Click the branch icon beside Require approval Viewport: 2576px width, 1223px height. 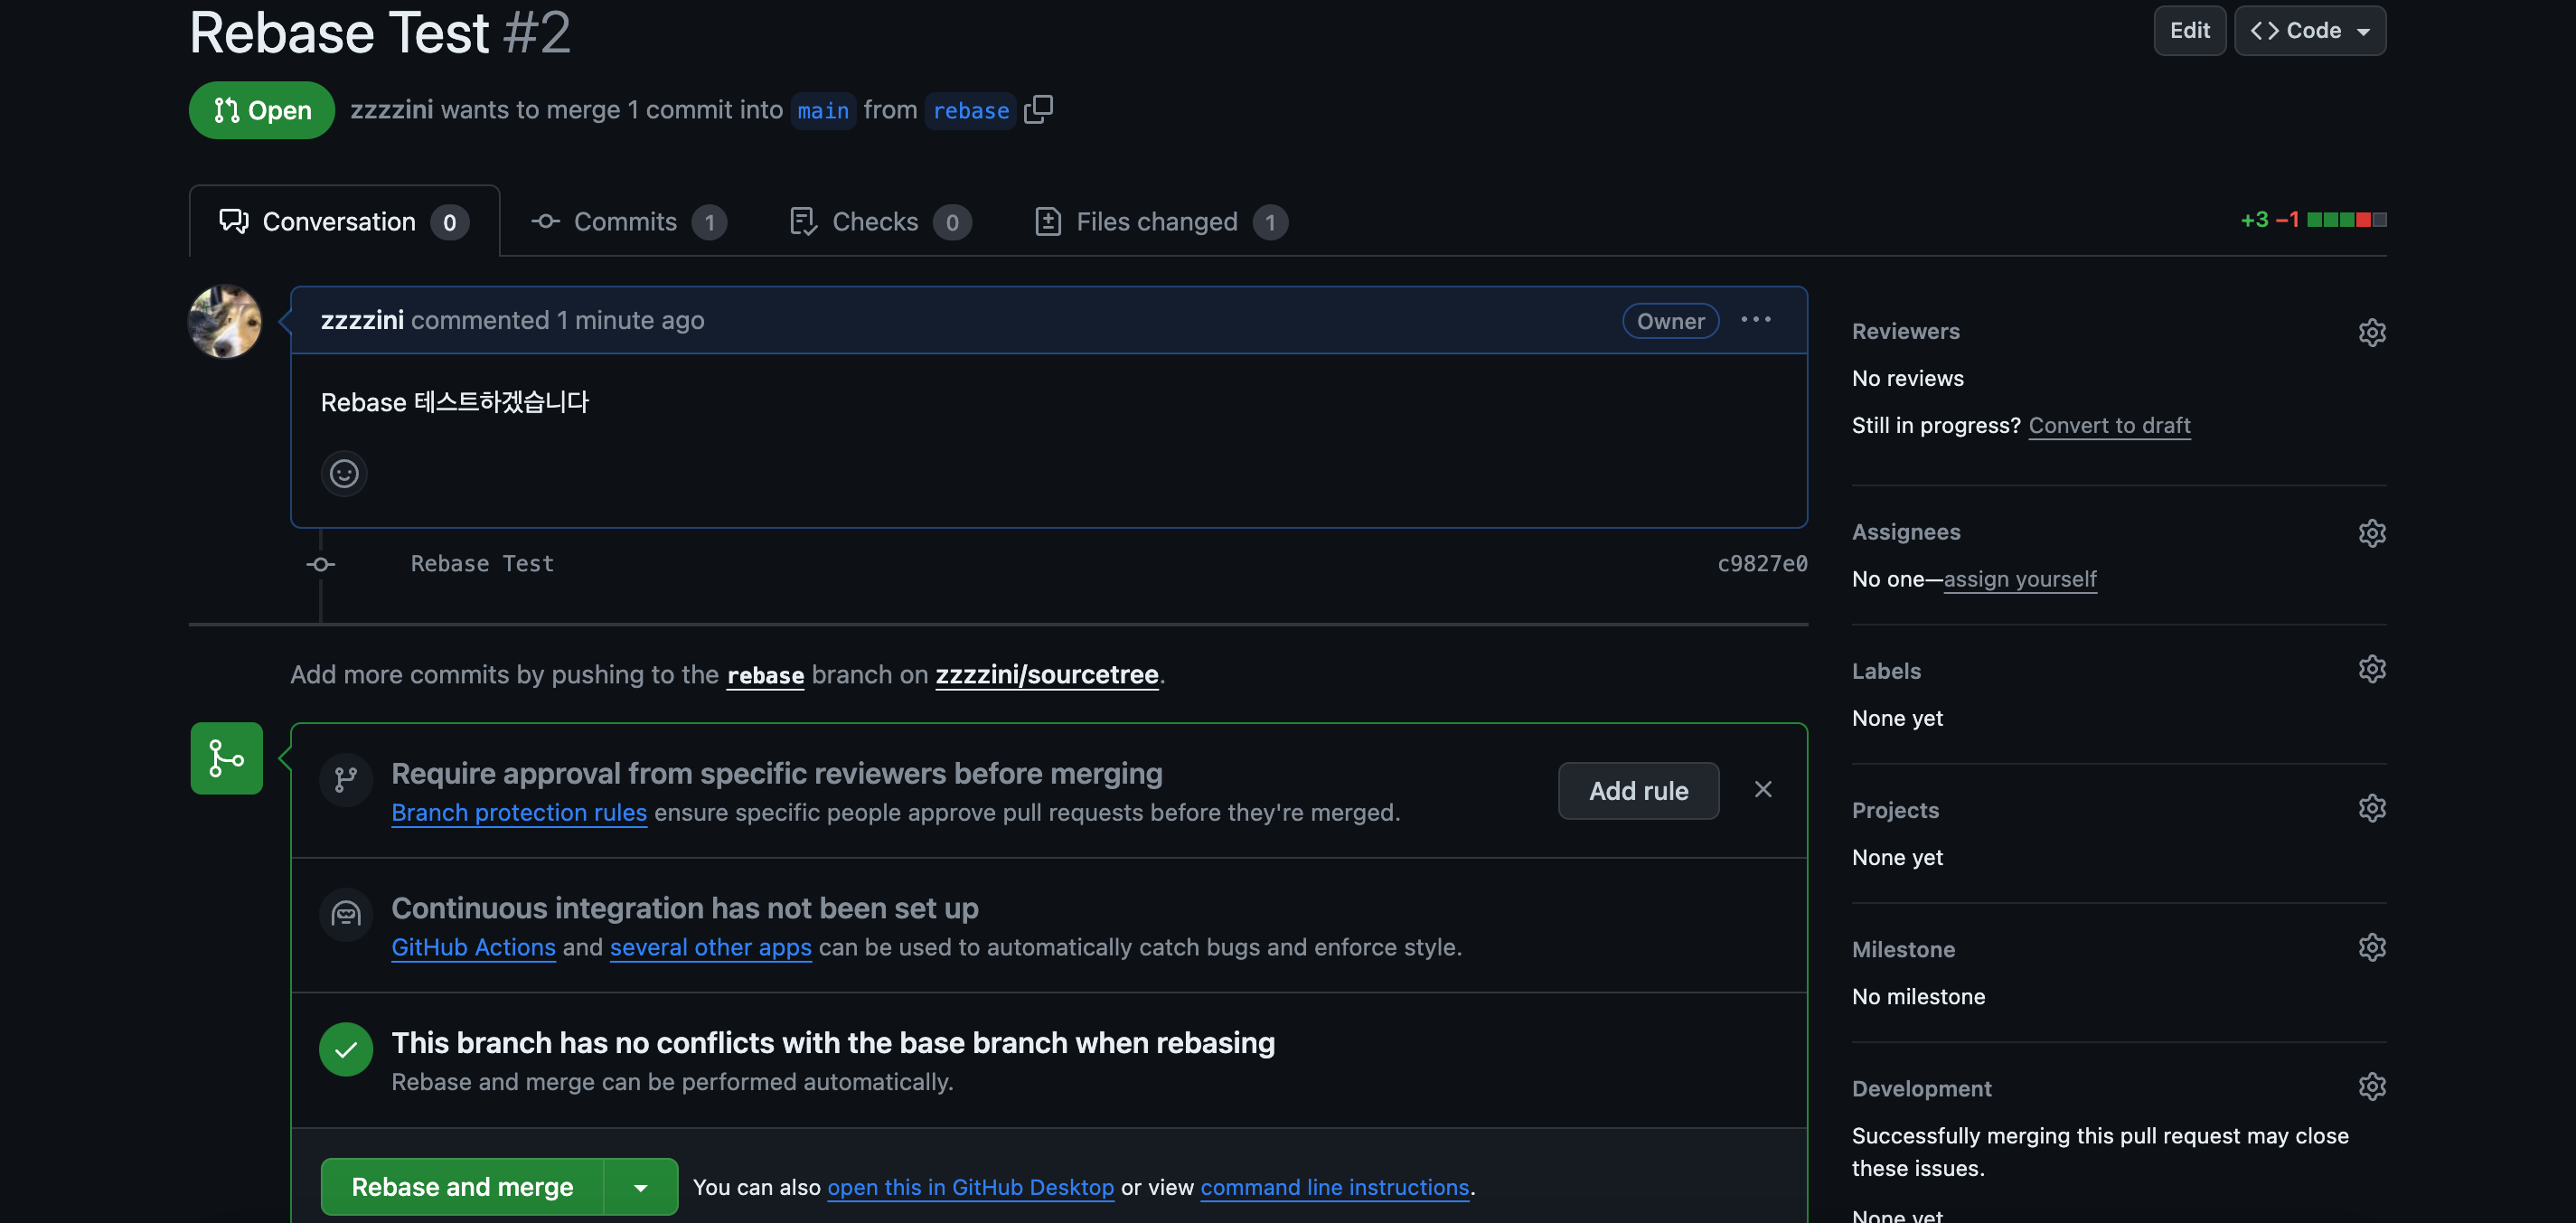[x=346, y=779]
